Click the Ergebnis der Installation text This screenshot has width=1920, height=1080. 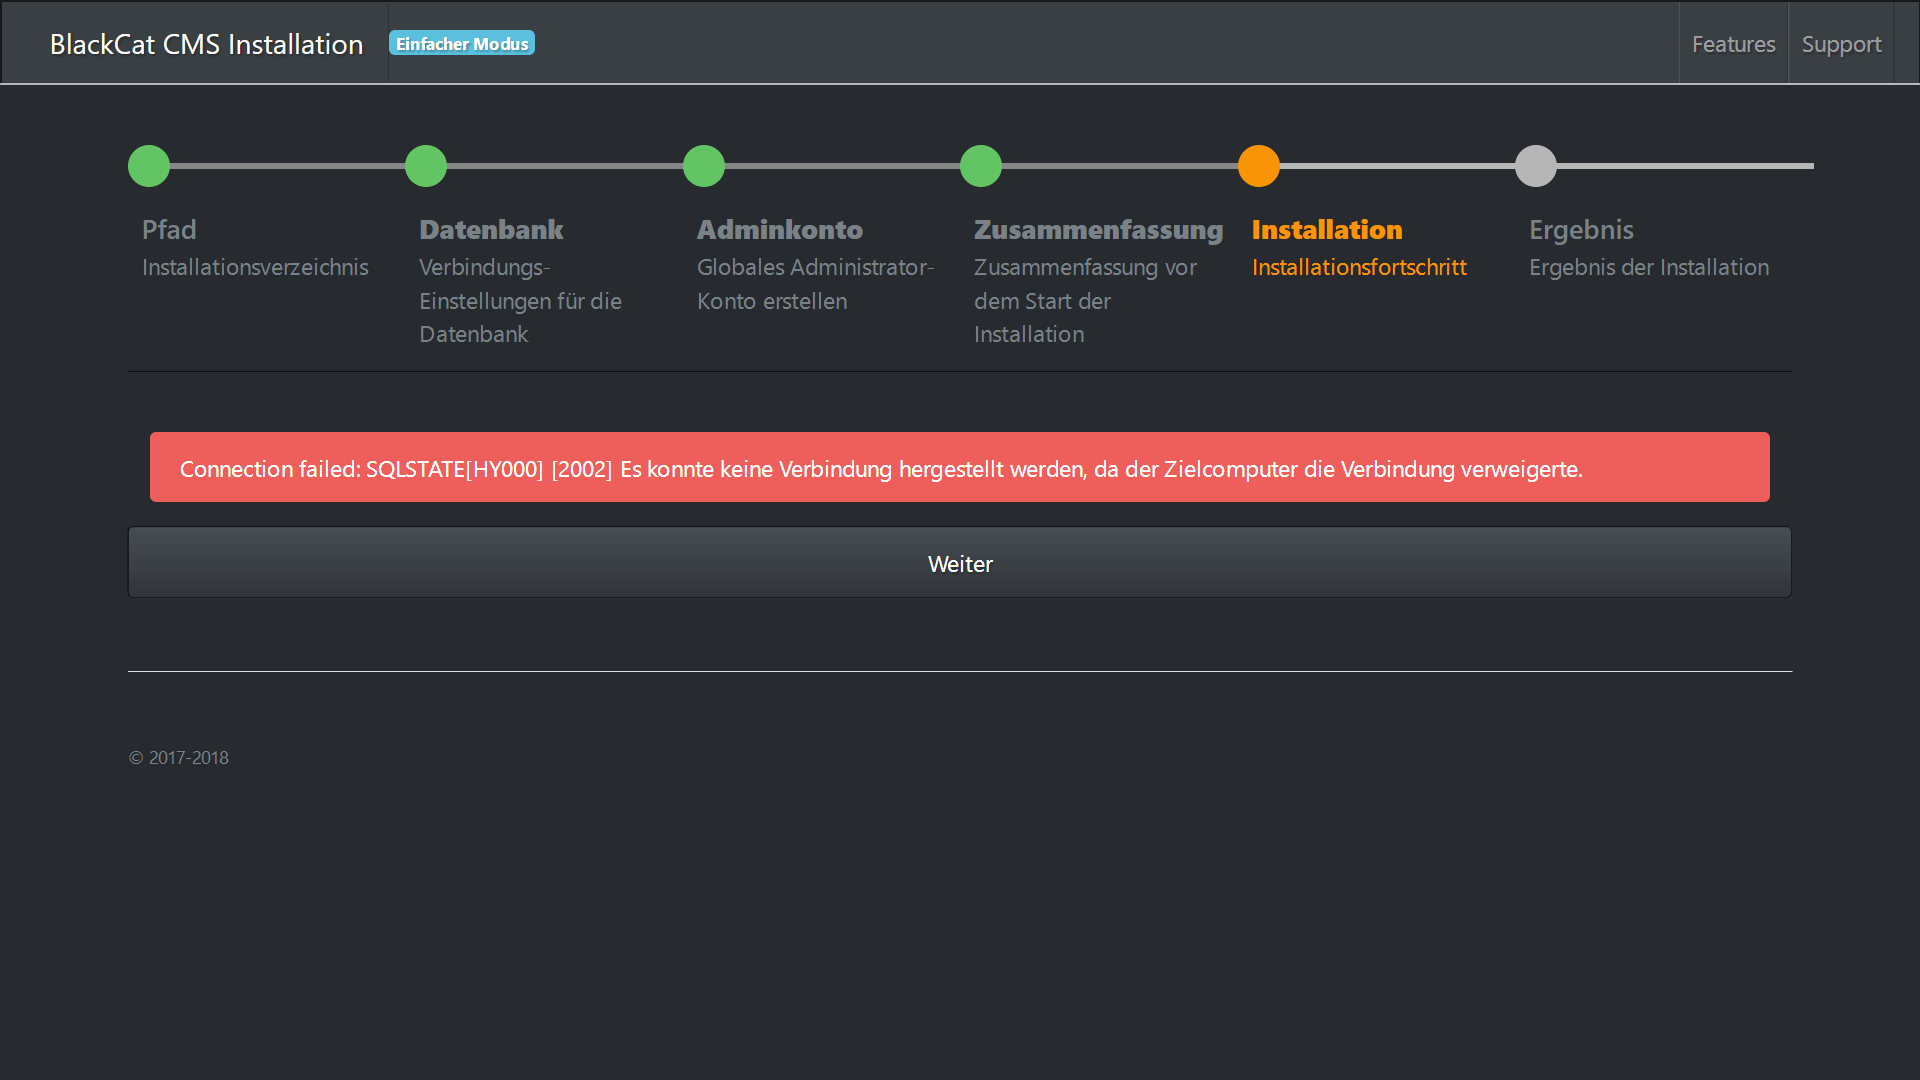1649,267
